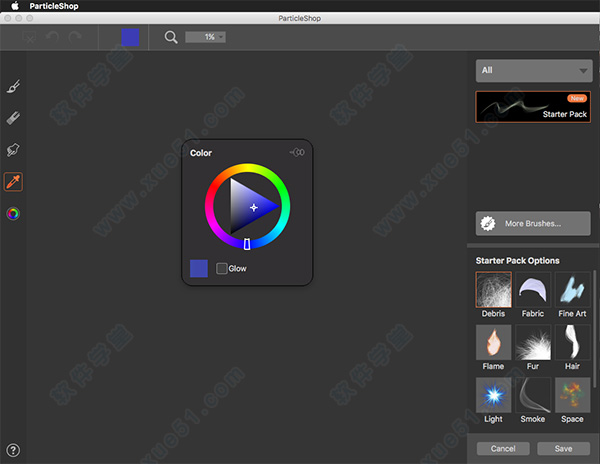The image size is (600, 464).
Task: Select the Fur brush category
Action: (x=533, y=348)
